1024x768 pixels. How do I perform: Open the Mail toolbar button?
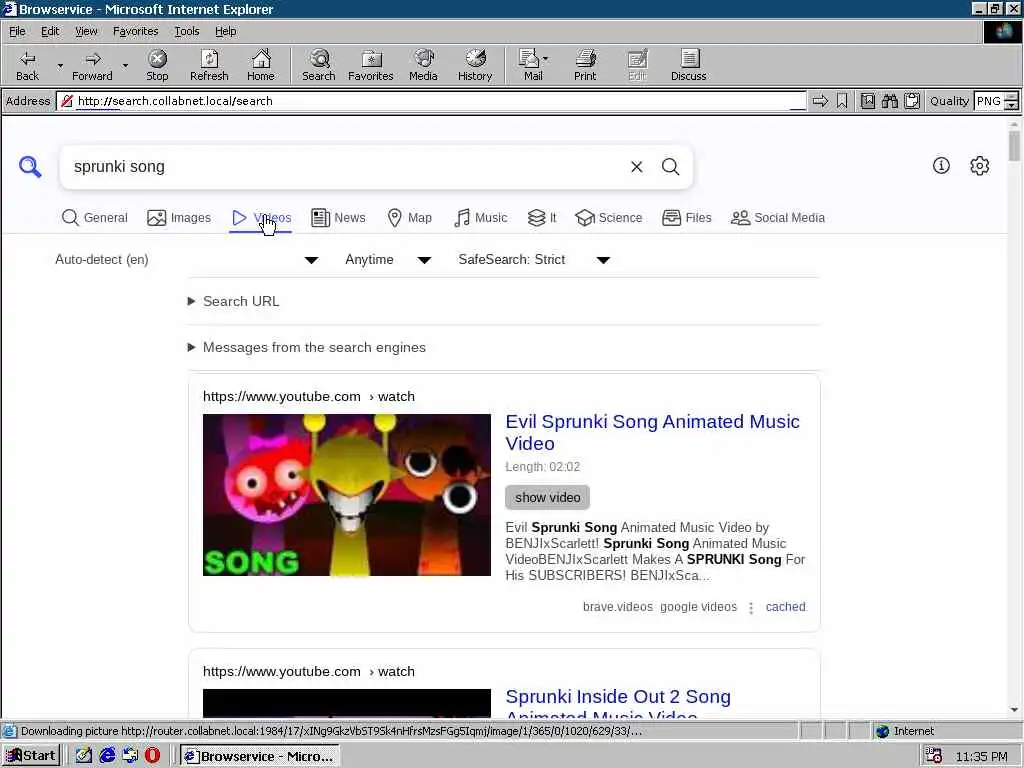pyautogui.click(x=532, y=65)
